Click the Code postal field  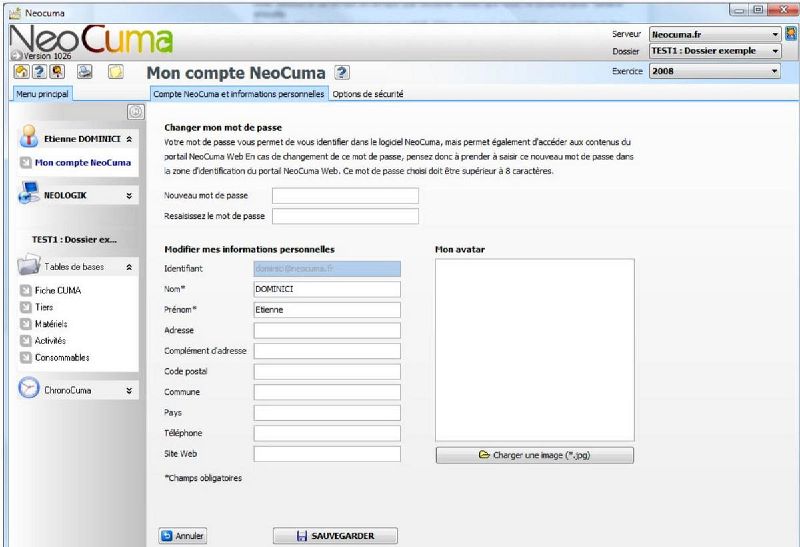(327, 371)
